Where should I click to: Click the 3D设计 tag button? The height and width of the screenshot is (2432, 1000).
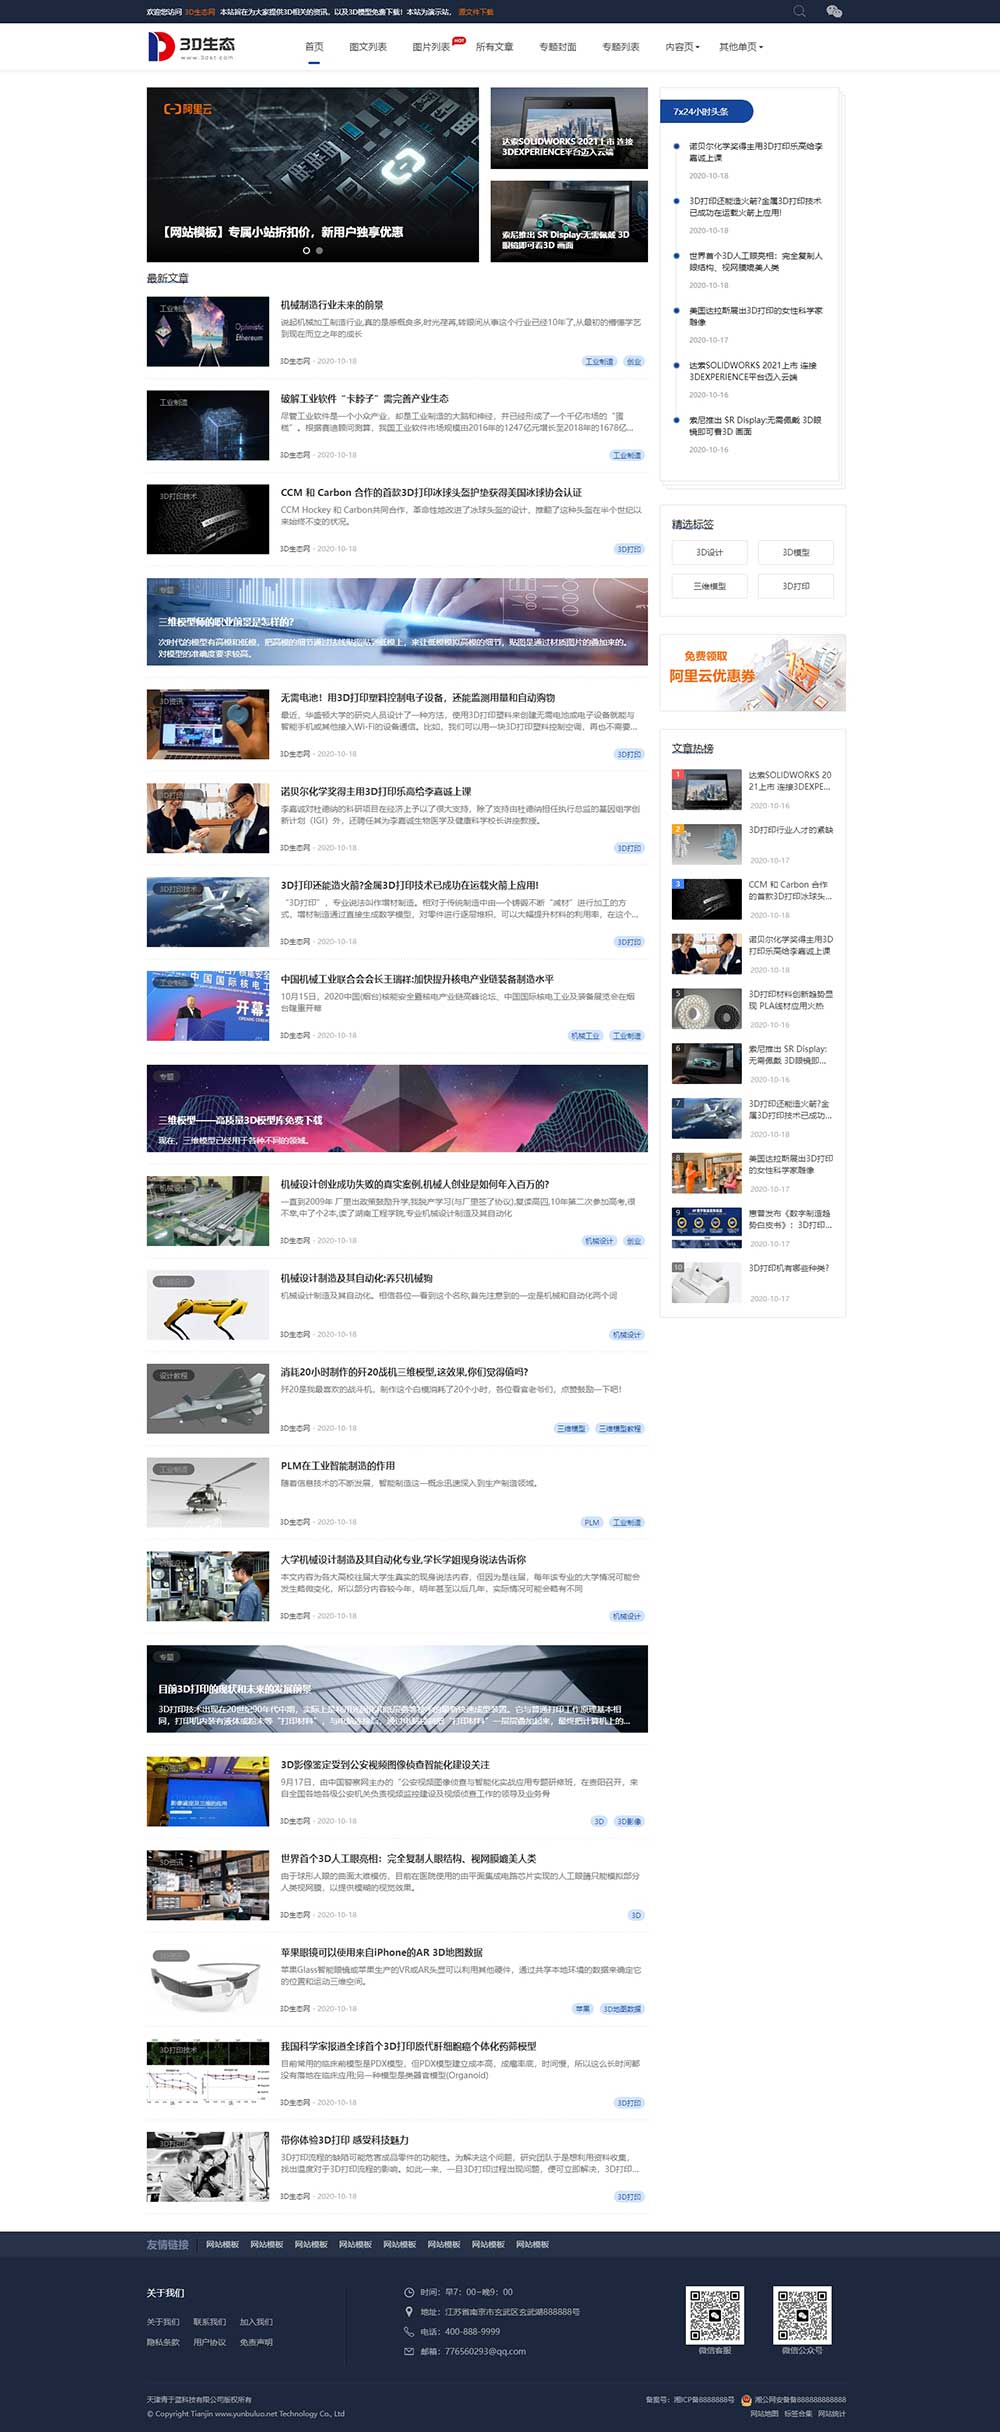coord(709,552)
